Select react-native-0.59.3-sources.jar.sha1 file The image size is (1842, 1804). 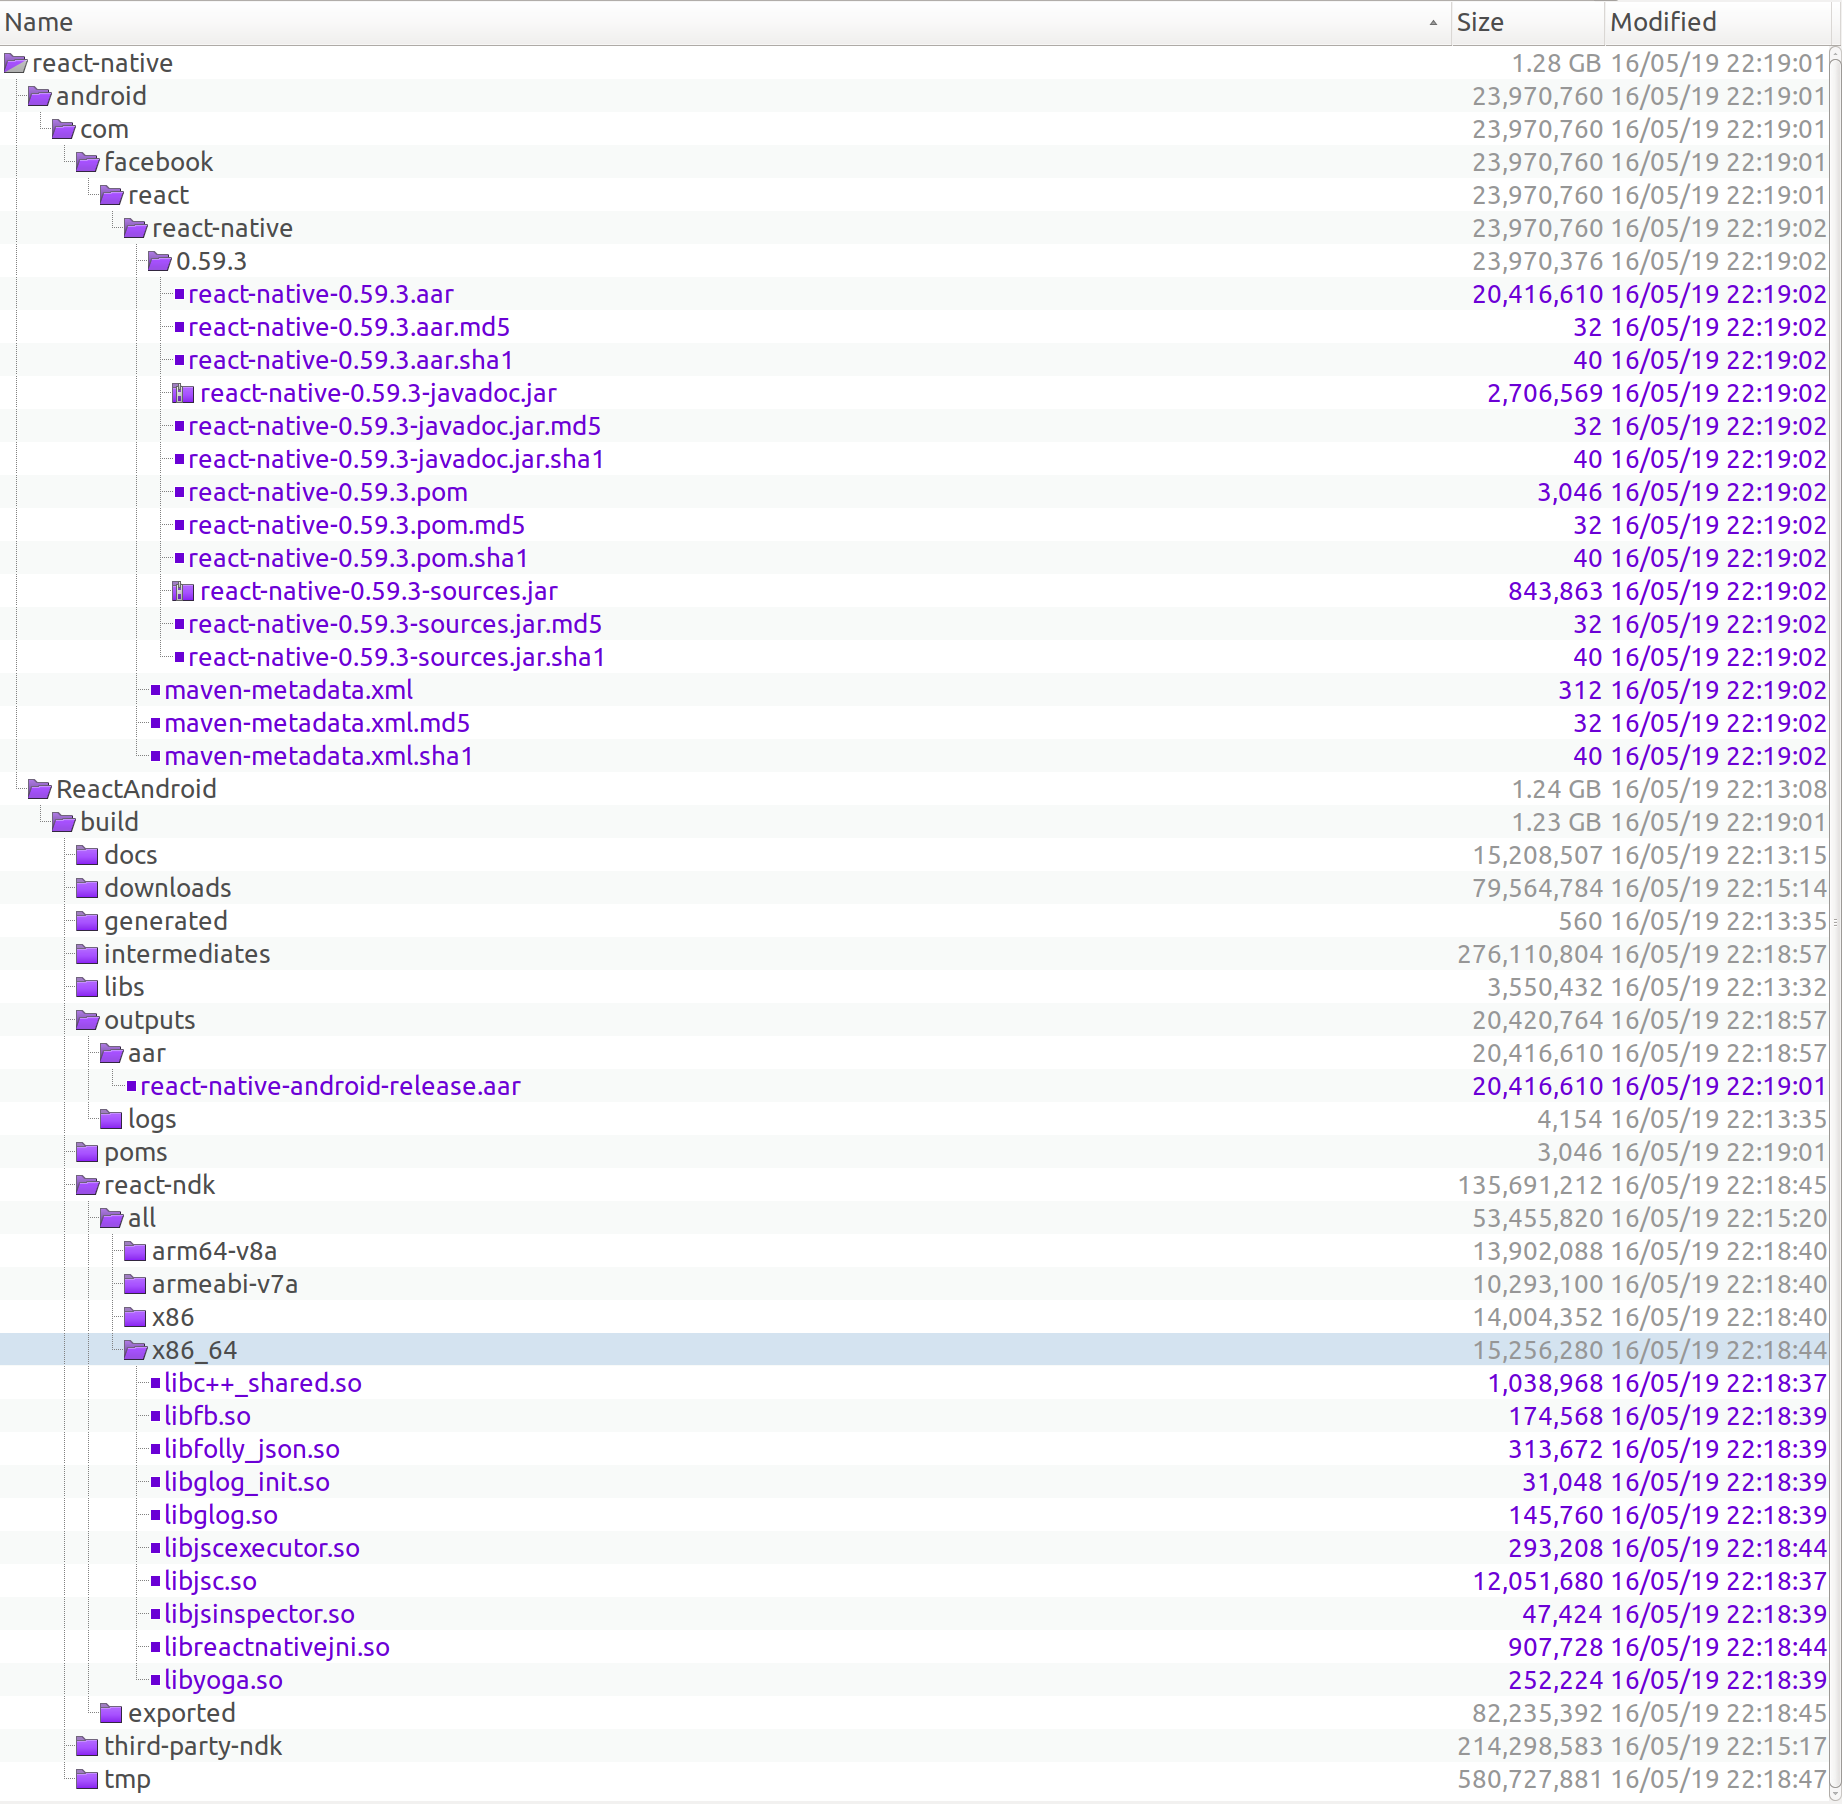(396, 658)
